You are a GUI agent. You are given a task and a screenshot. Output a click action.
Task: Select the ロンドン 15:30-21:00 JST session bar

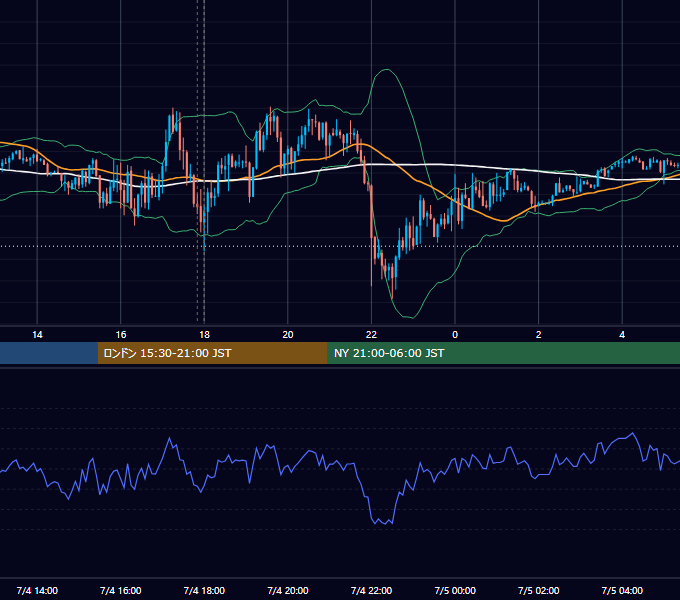click(x=212, y=353)
